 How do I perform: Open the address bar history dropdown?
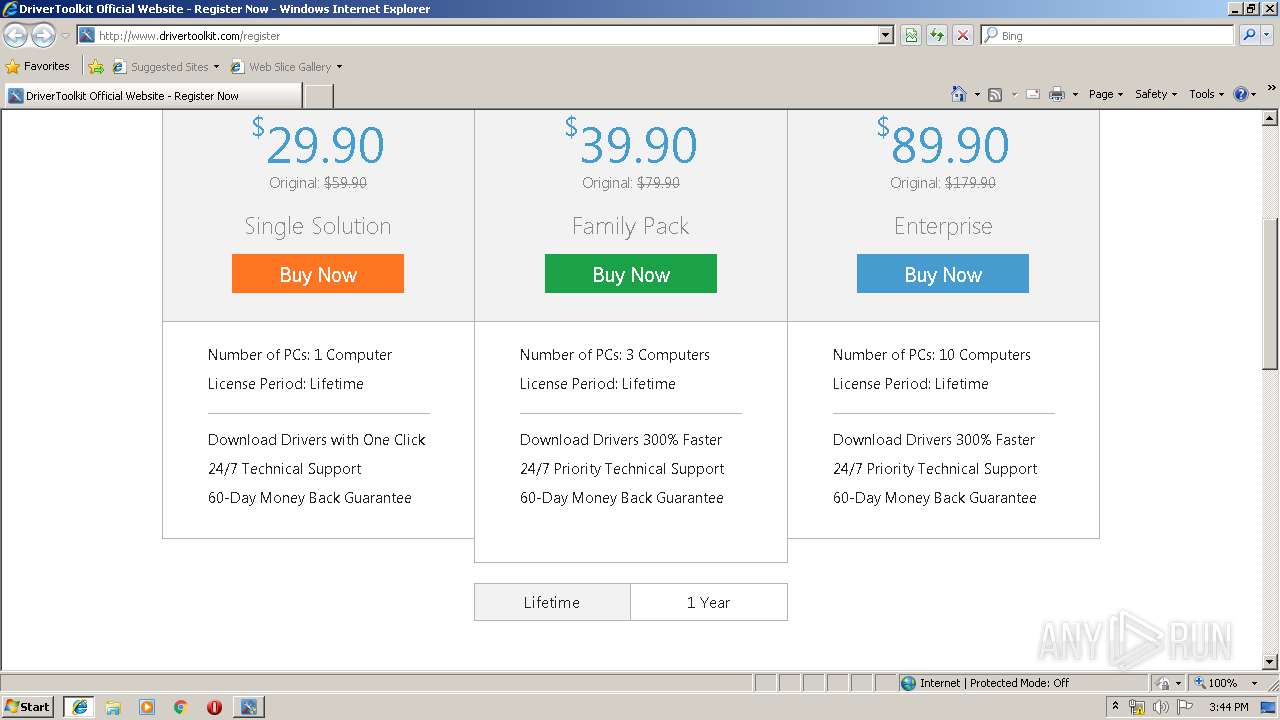pos(886,35)
